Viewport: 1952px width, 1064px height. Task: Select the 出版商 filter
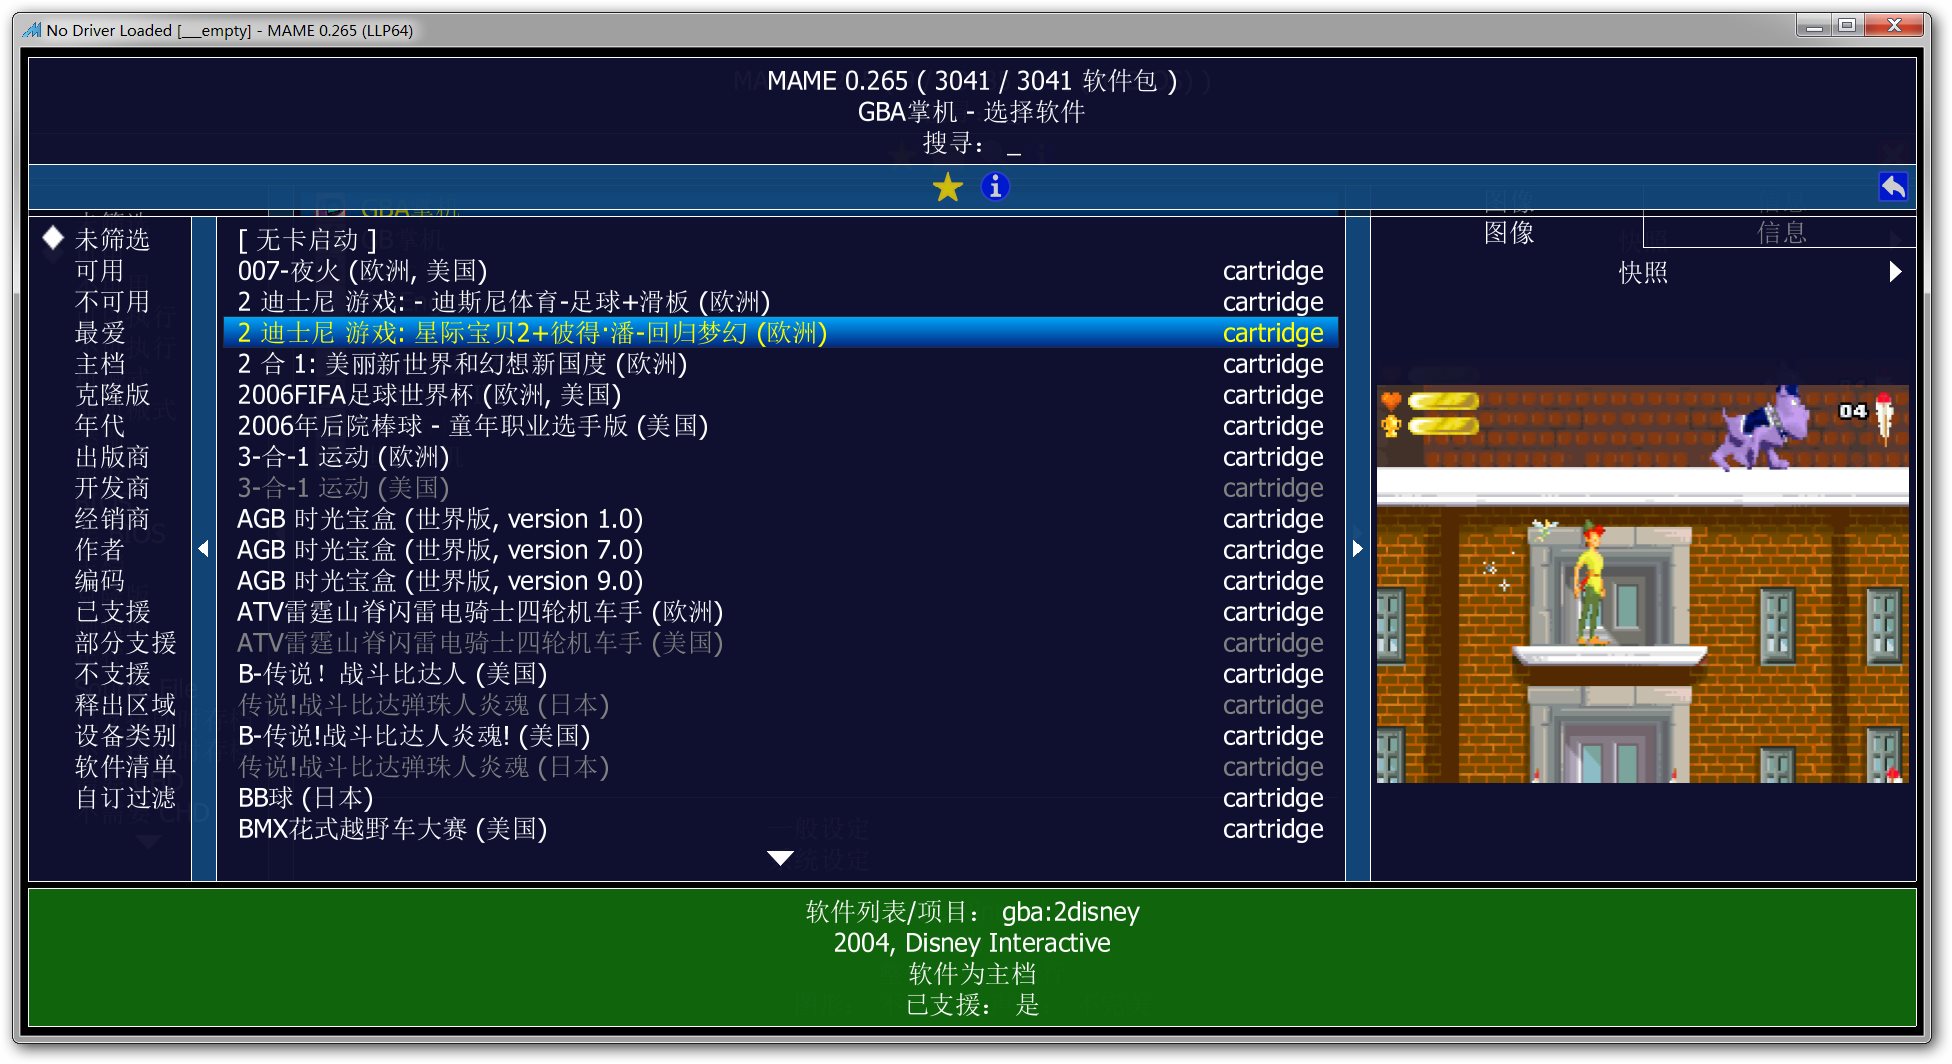[x=112, y=457]
